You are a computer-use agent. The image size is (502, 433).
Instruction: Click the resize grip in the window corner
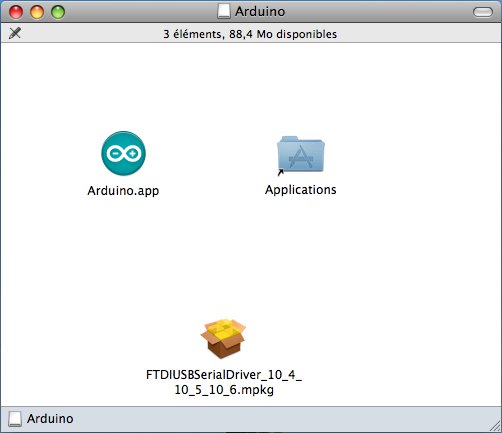(x=495, y=426)
